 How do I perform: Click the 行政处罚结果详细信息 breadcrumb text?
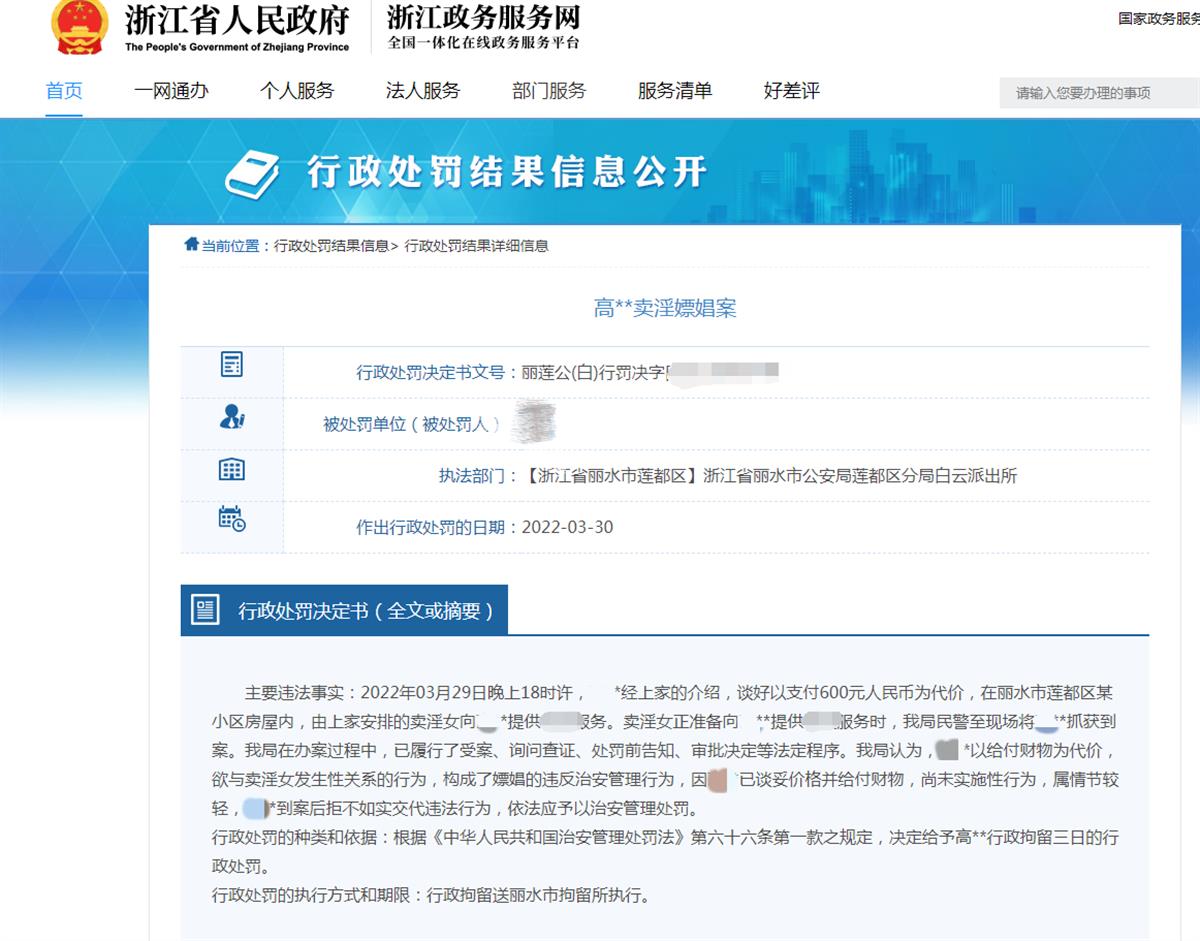click(476, 245)
